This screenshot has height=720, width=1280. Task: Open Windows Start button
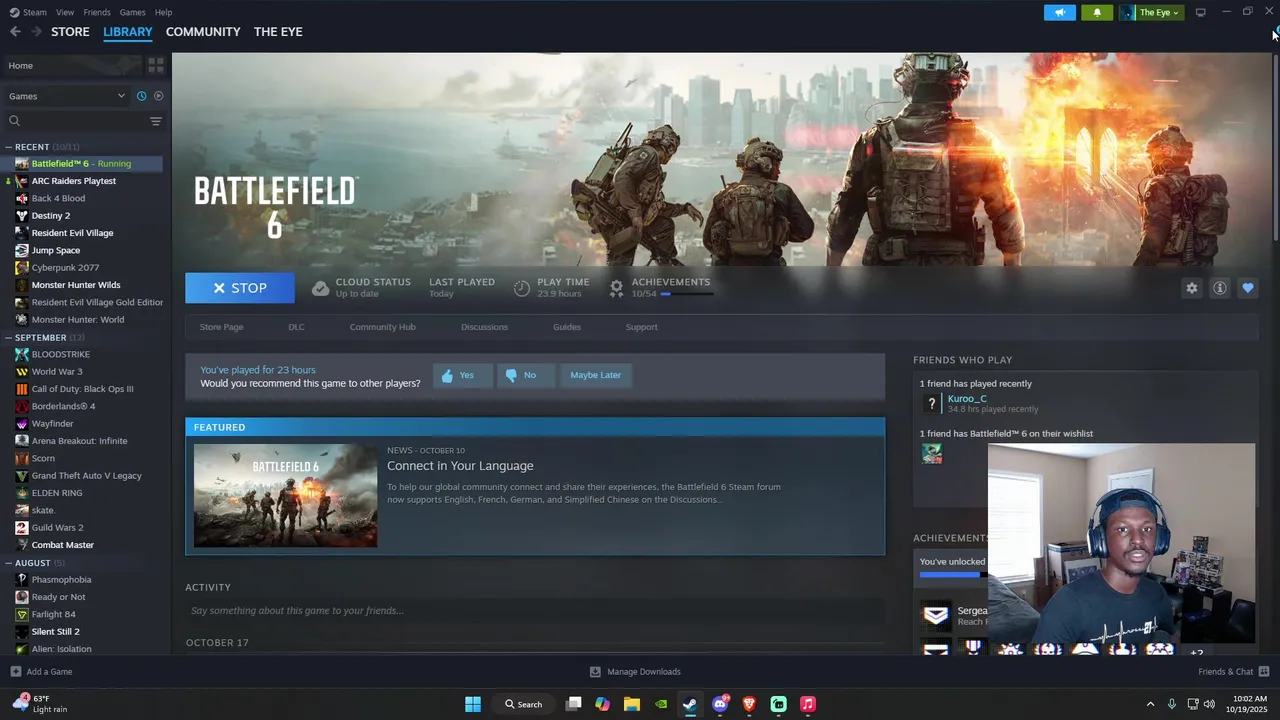(x=473, y=704)
